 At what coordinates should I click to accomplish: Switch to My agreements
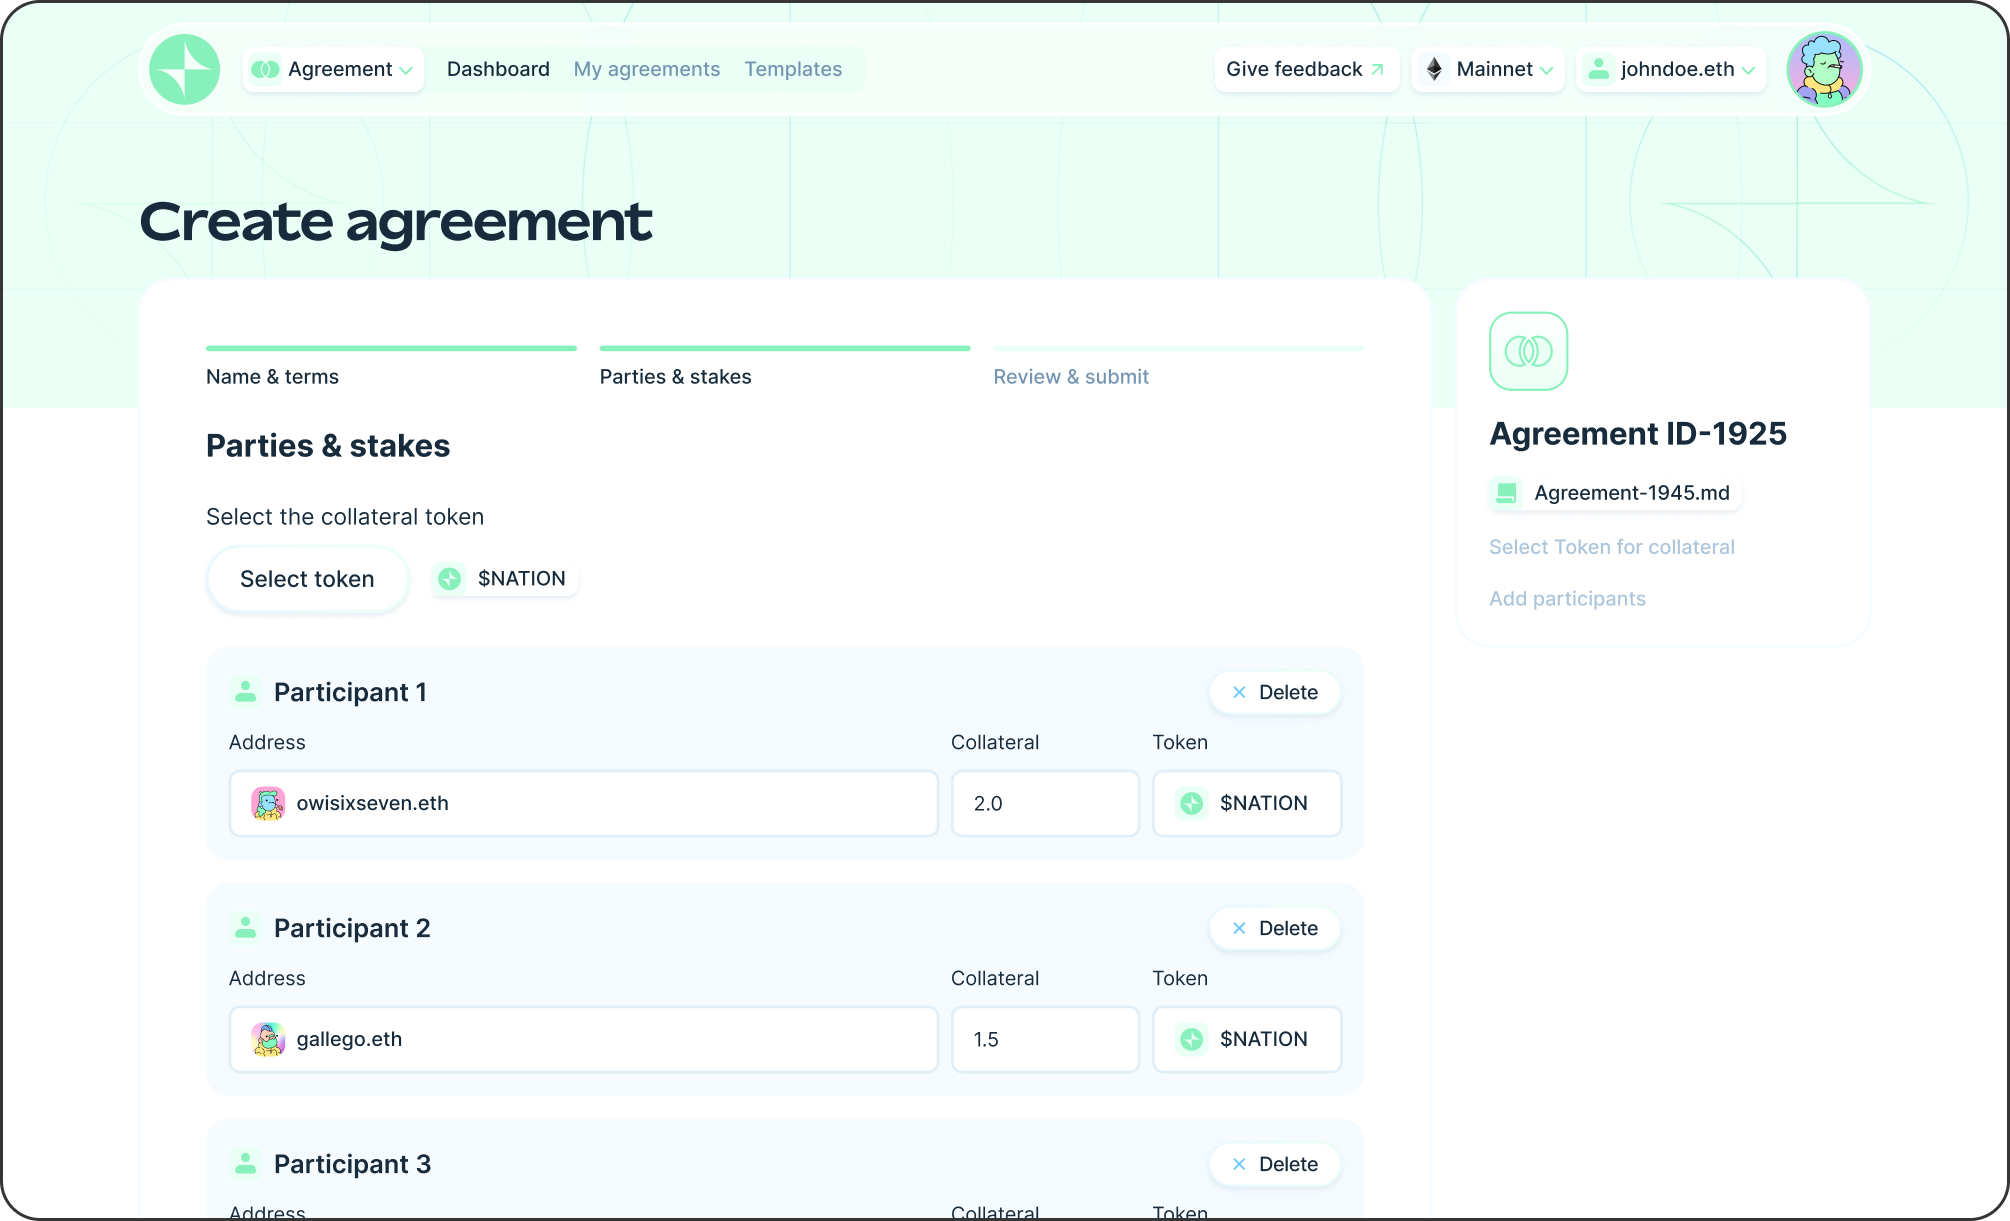(x=647, y=69)
